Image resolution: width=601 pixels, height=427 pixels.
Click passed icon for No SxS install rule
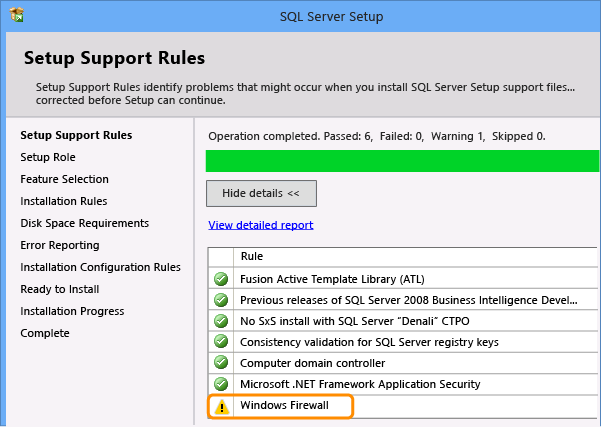(x=220, y=321)
